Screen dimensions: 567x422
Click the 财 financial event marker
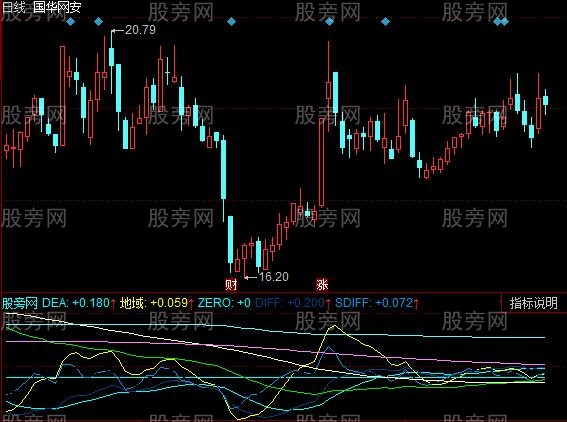point(231,285)
